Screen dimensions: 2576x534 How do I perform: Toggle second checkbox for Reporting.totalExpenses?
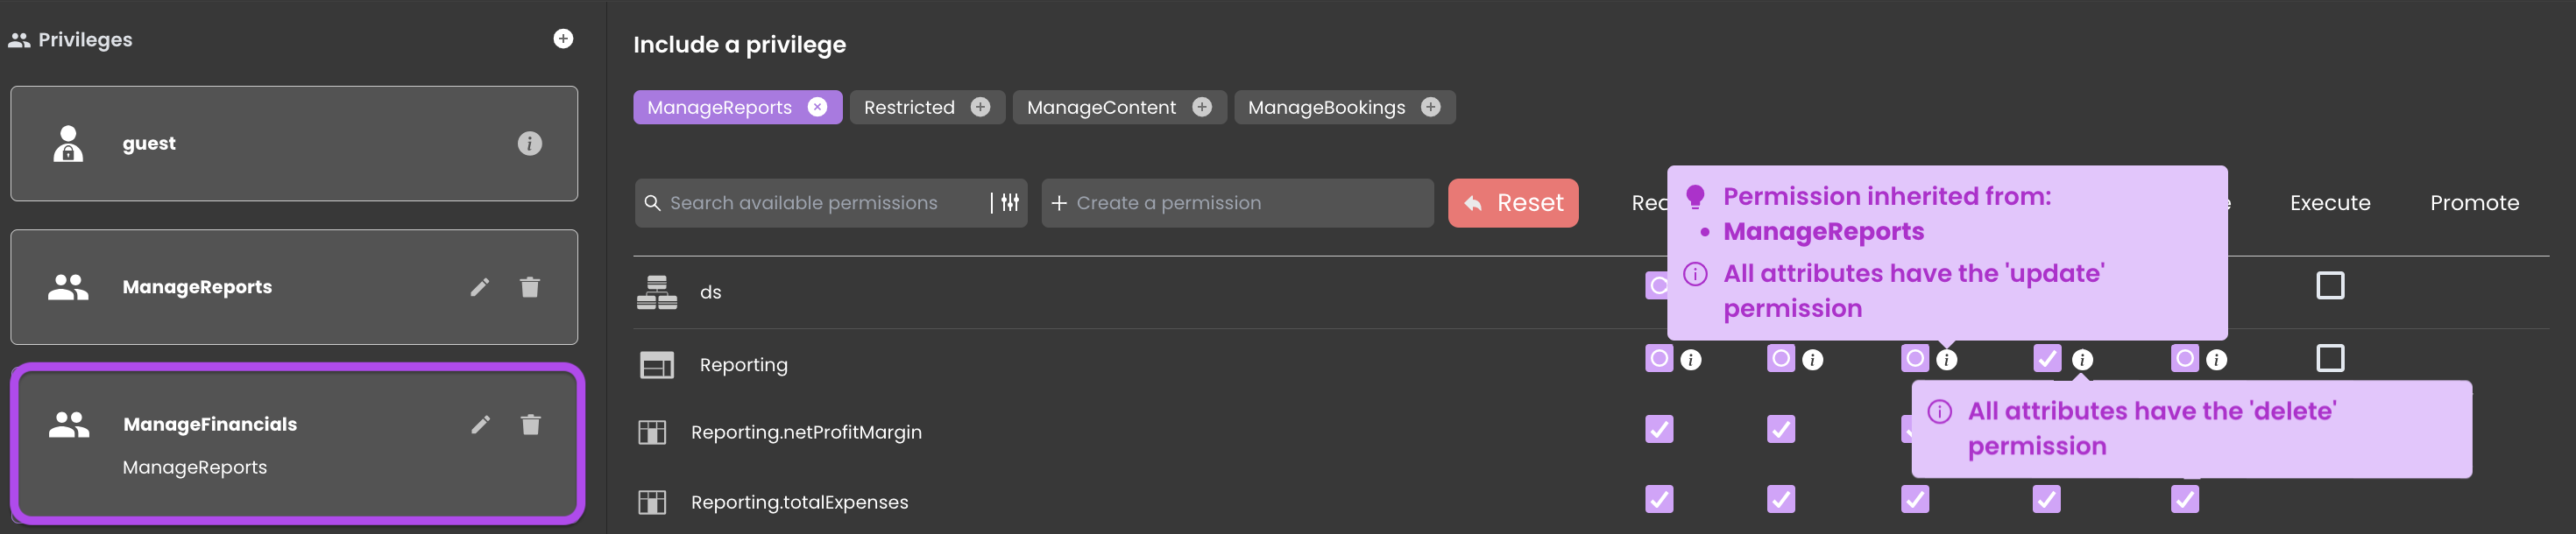[x=1781, y=499]
